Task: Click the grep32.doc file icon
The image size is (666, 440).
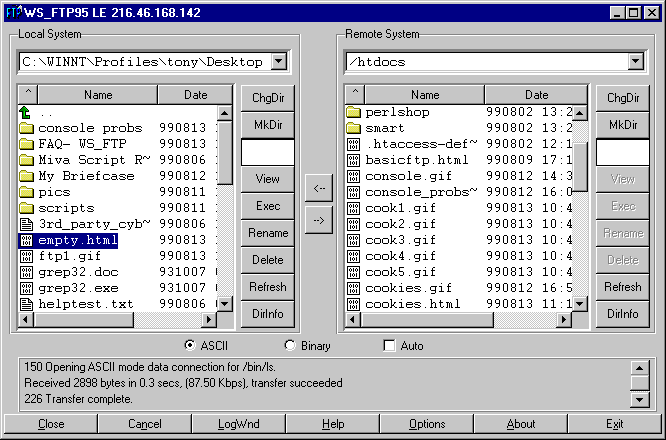Action: (26, 272)
